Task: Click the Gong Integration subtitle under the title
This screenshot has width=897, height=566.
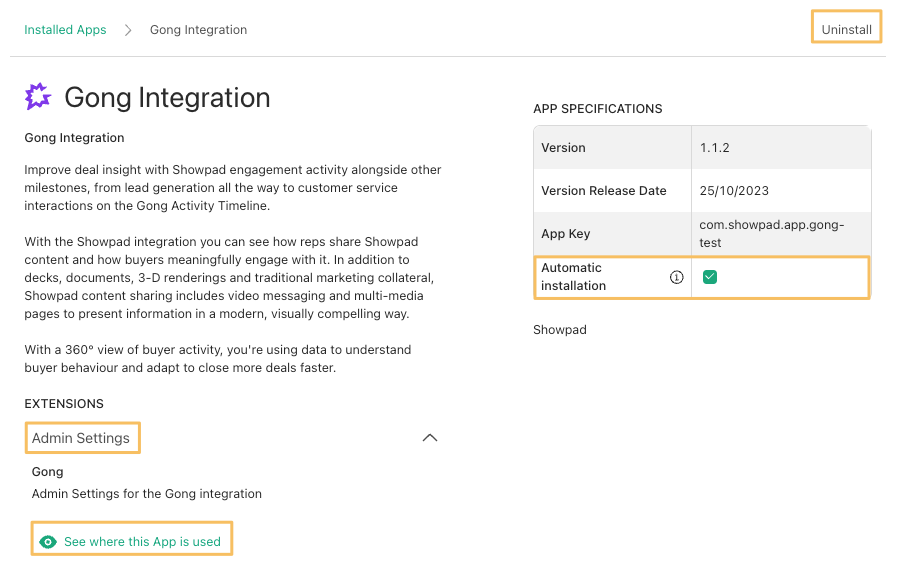Action: tap(74, 137)
